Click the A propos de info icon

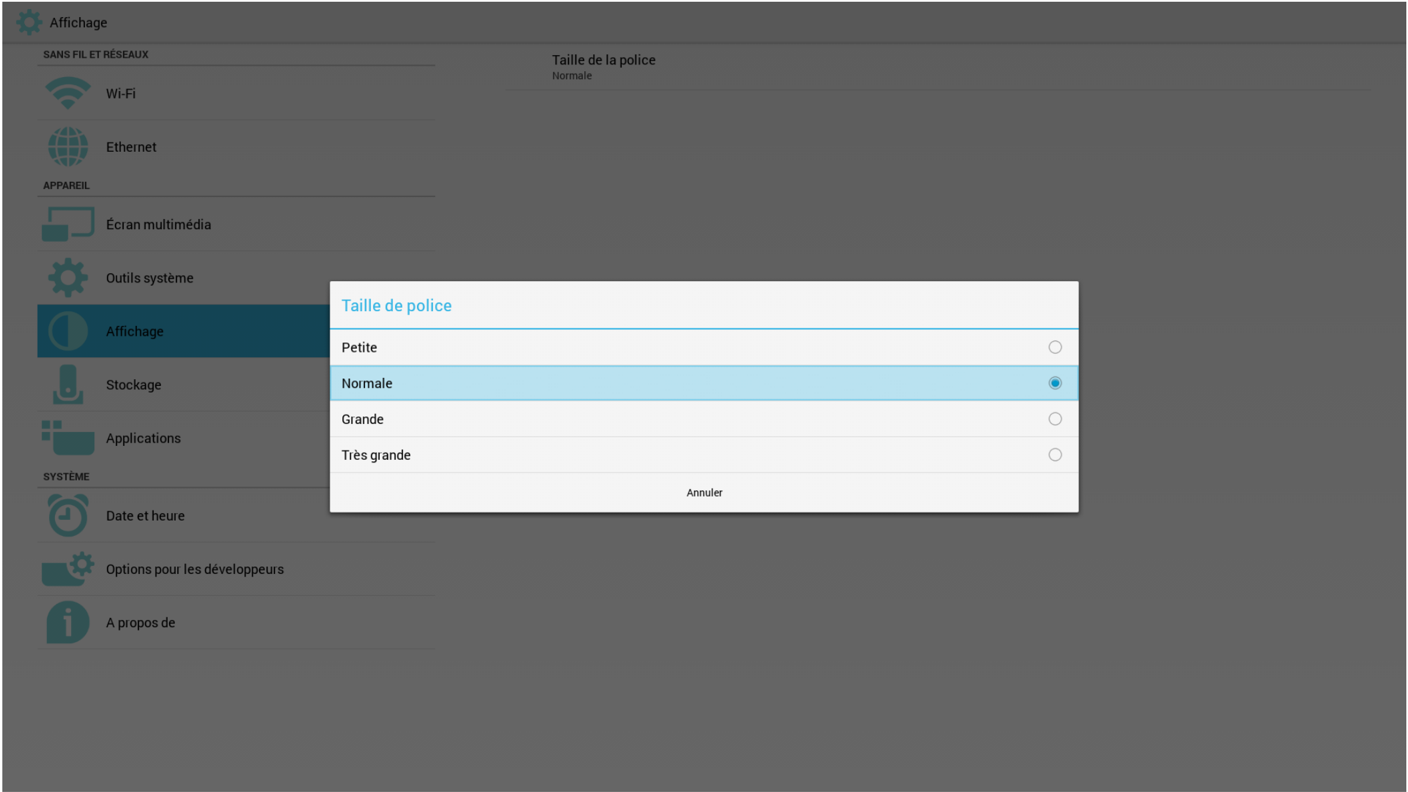click(x=68, y=623)
